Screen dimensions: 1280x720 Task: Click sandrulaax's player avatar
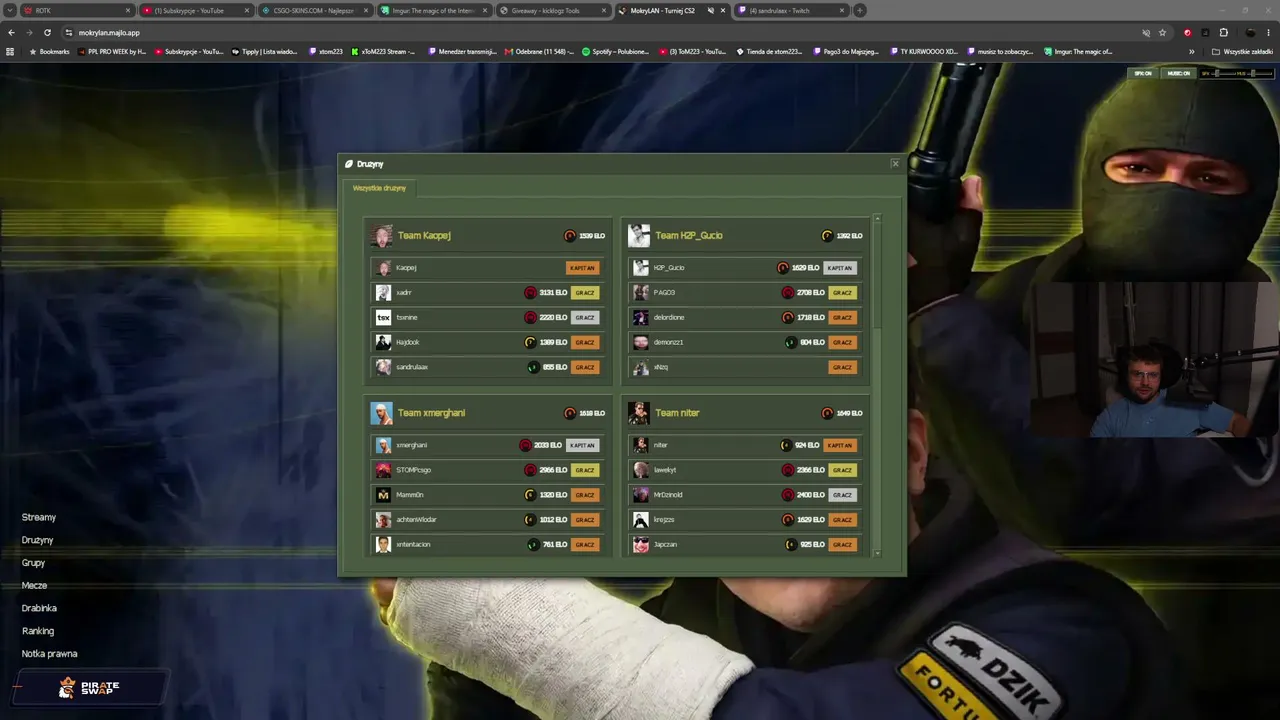coord(383,368)
